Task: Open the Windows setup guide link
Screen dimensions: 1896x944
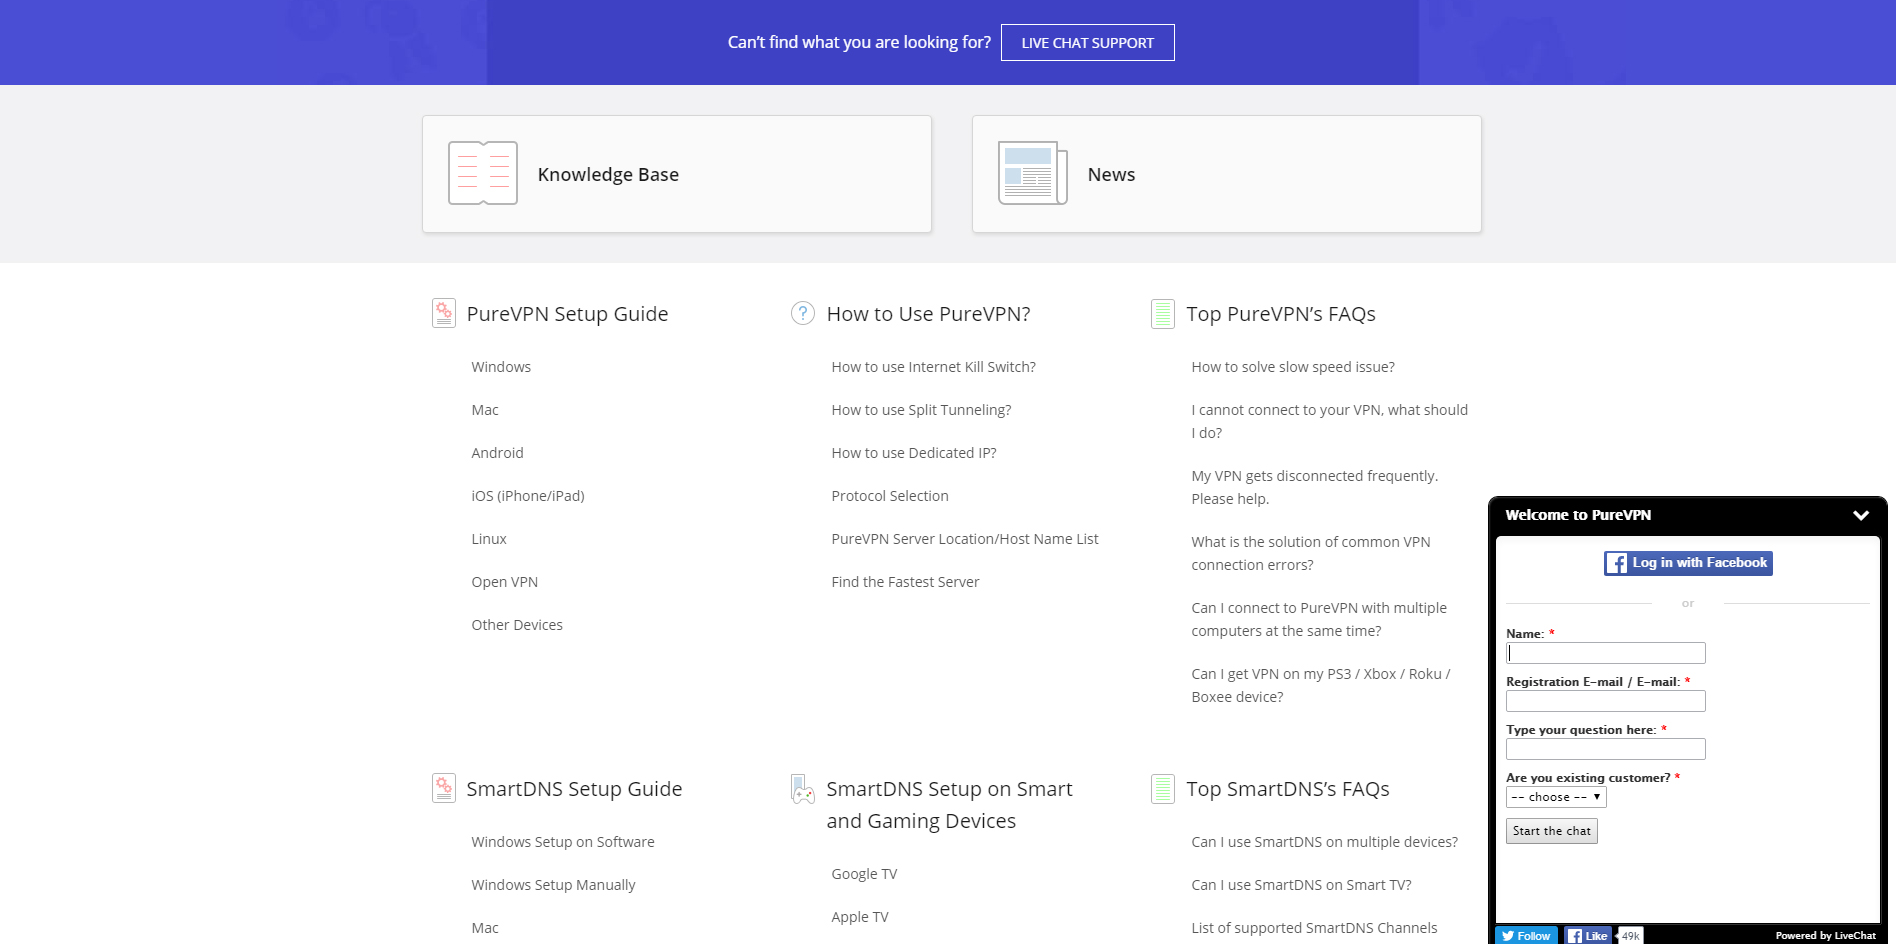Action: (x=501, y=367)
